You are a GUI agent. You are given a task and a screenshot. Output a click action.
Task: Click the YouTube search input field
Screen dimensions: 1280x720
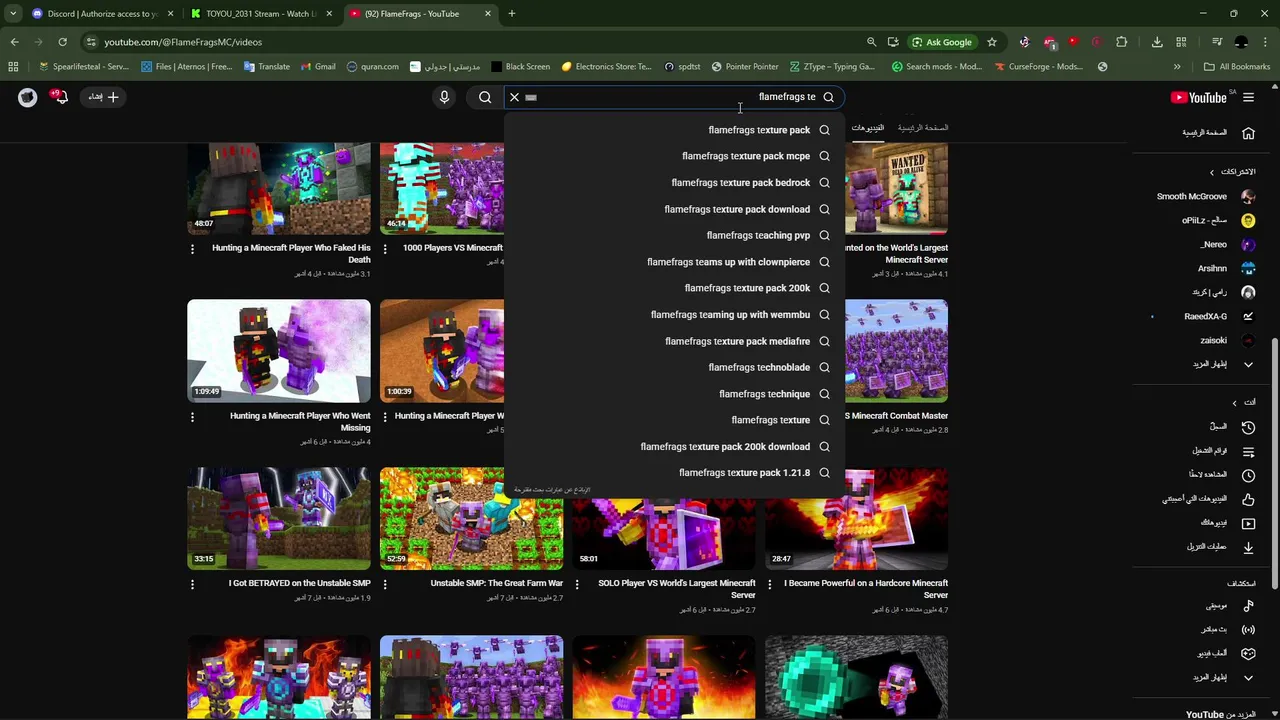pyautogui.click(x=675, y=97)
